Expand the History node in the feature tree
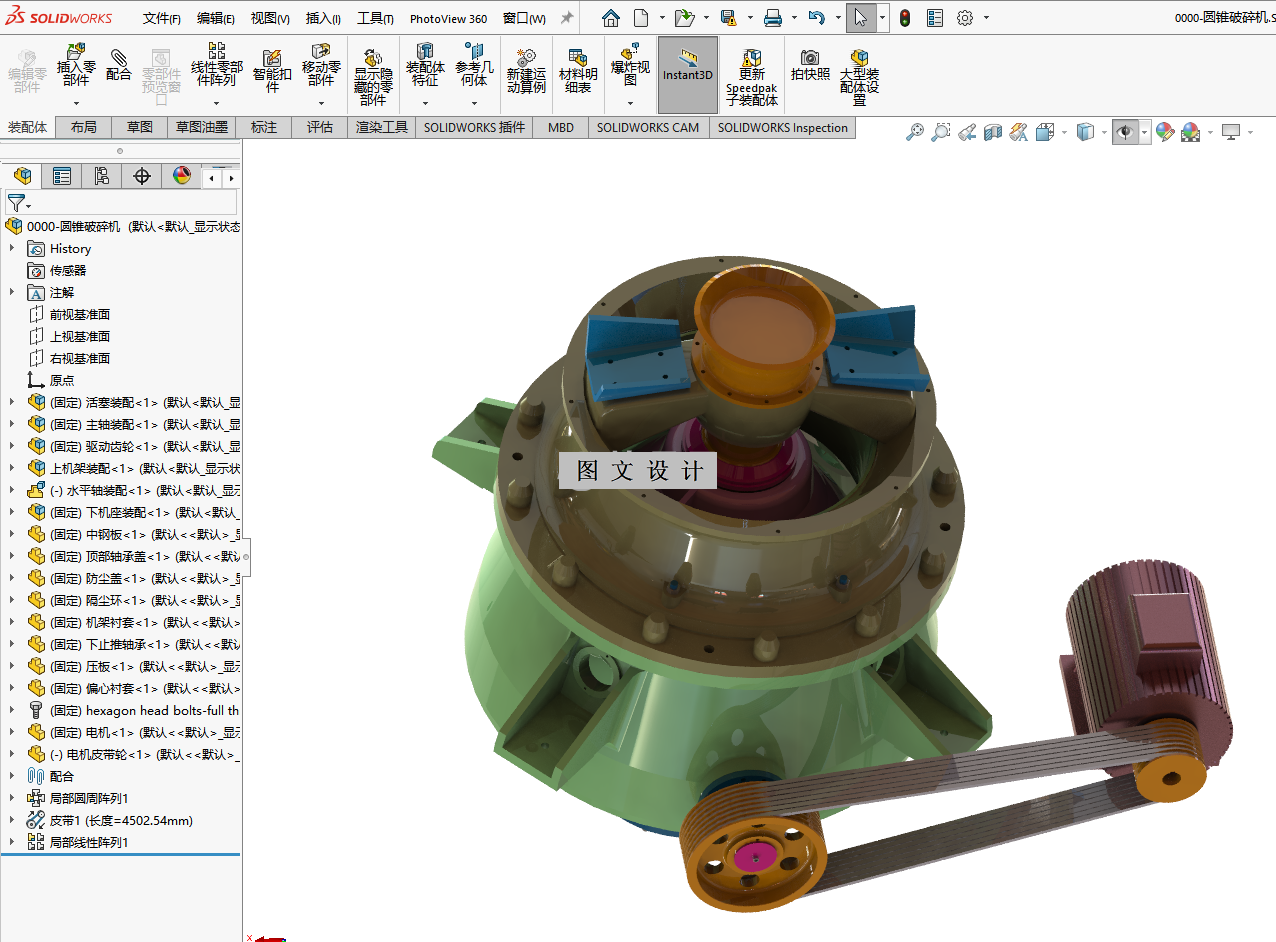The width and height of the screenshot is (1276, 942). (x=12, y=248)
